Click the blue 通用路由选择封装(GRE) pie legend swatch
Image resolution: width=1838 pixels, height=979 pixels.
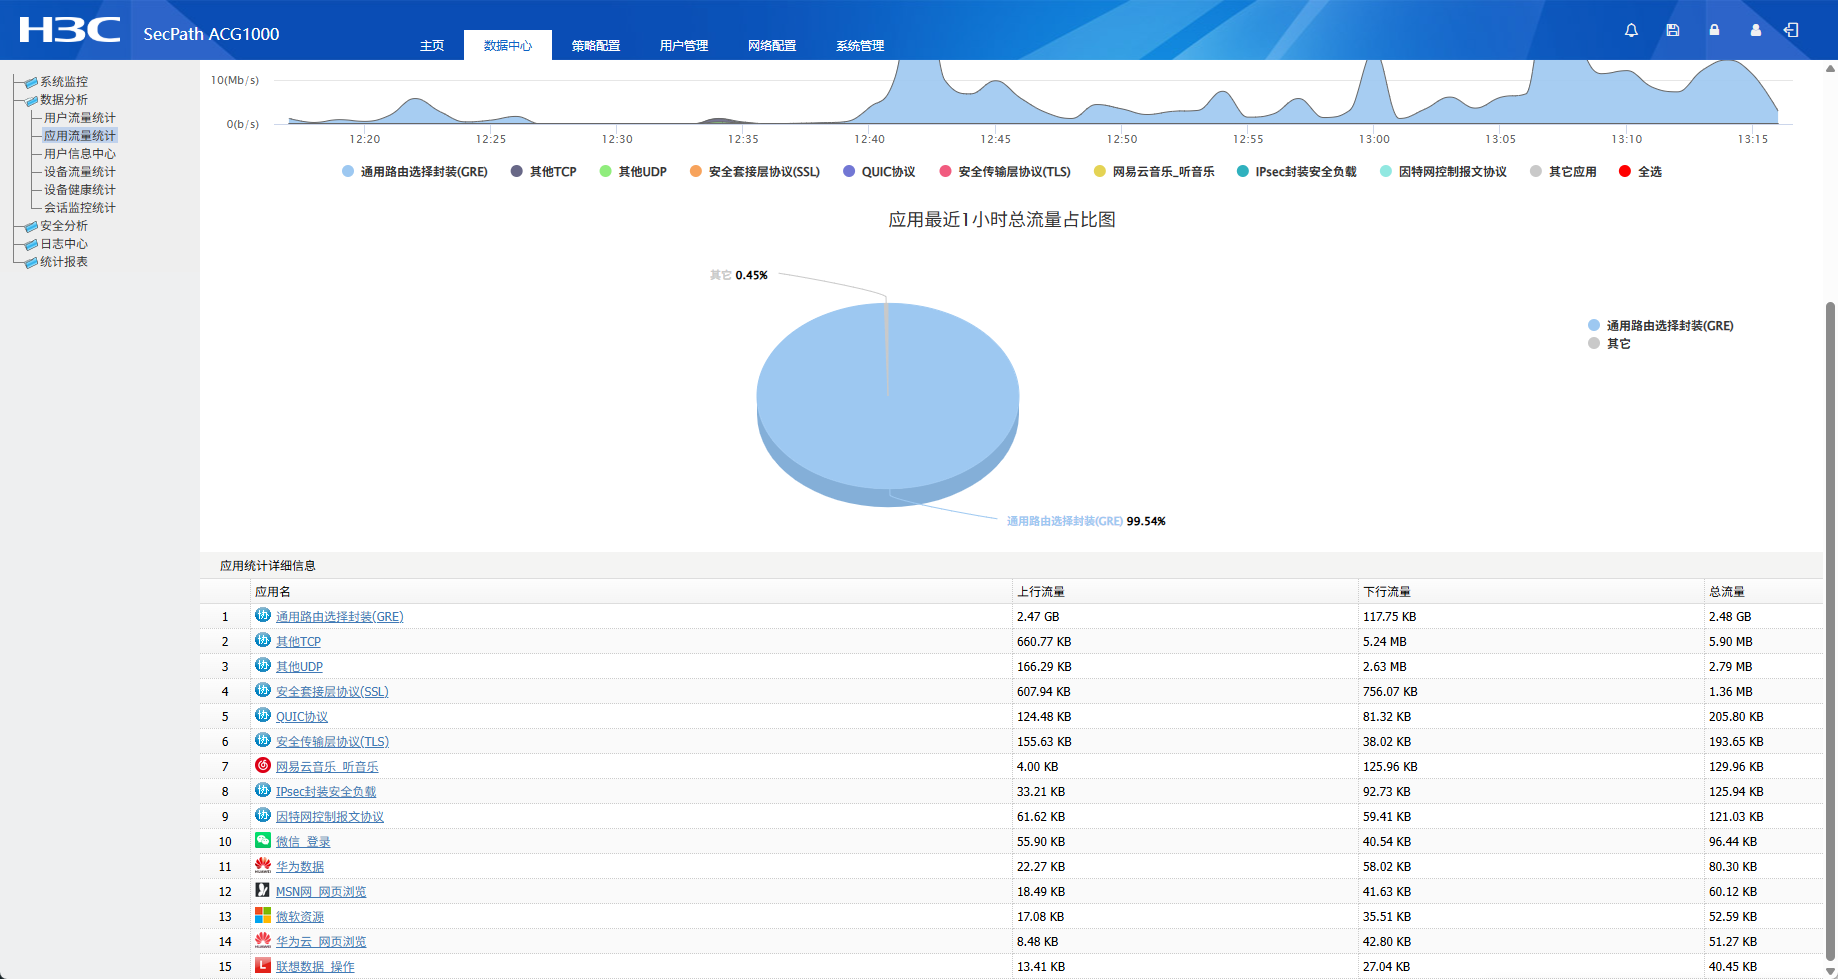1594,325
